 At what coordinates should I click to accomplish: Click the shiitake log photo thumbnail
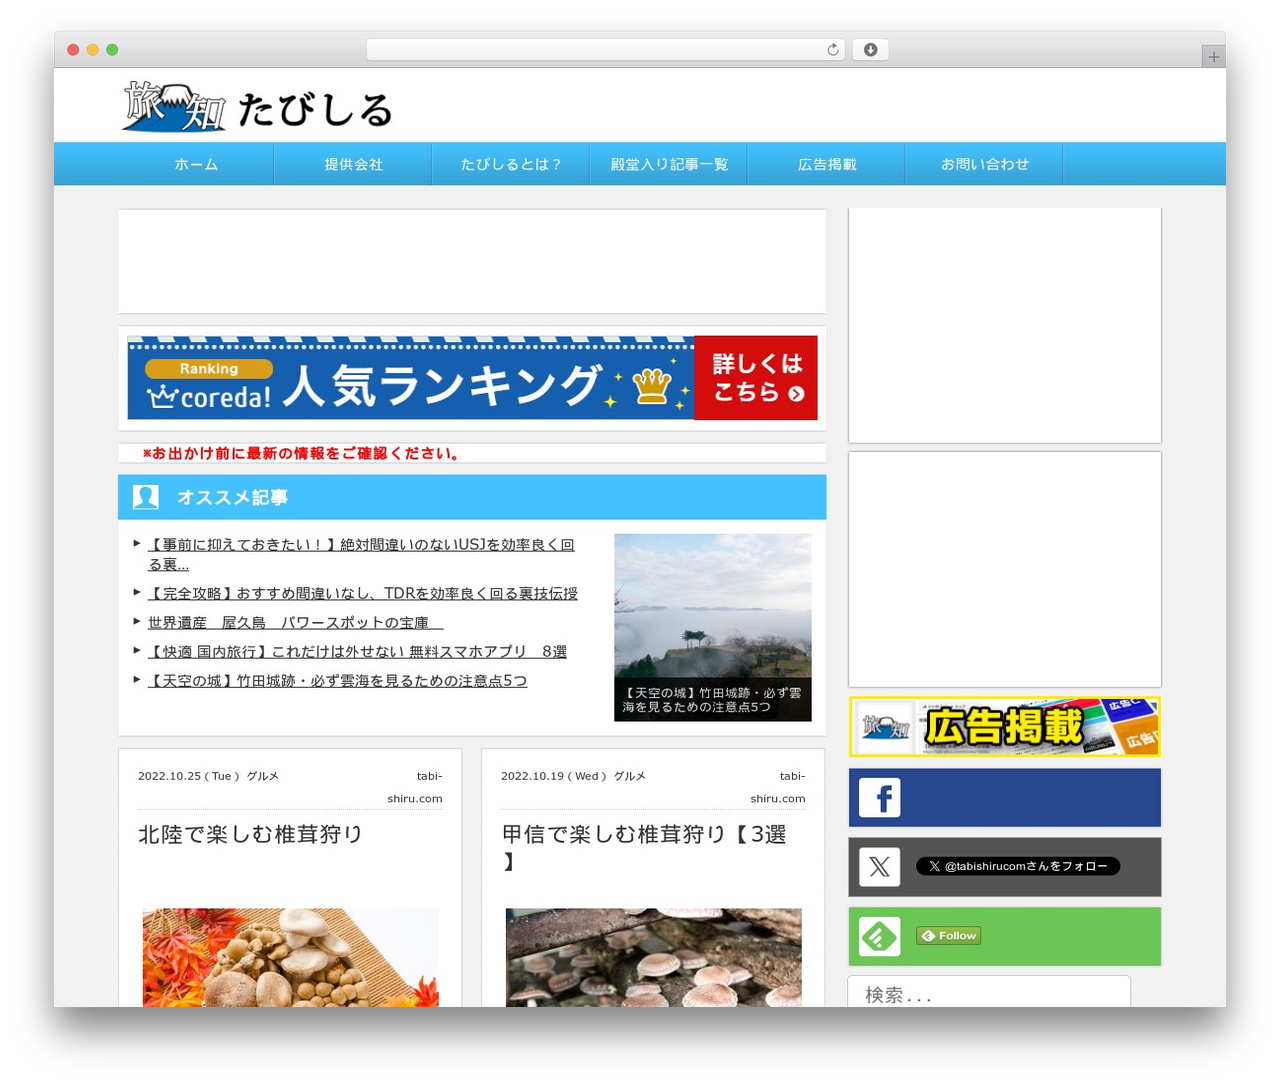[x=654, y=957]
